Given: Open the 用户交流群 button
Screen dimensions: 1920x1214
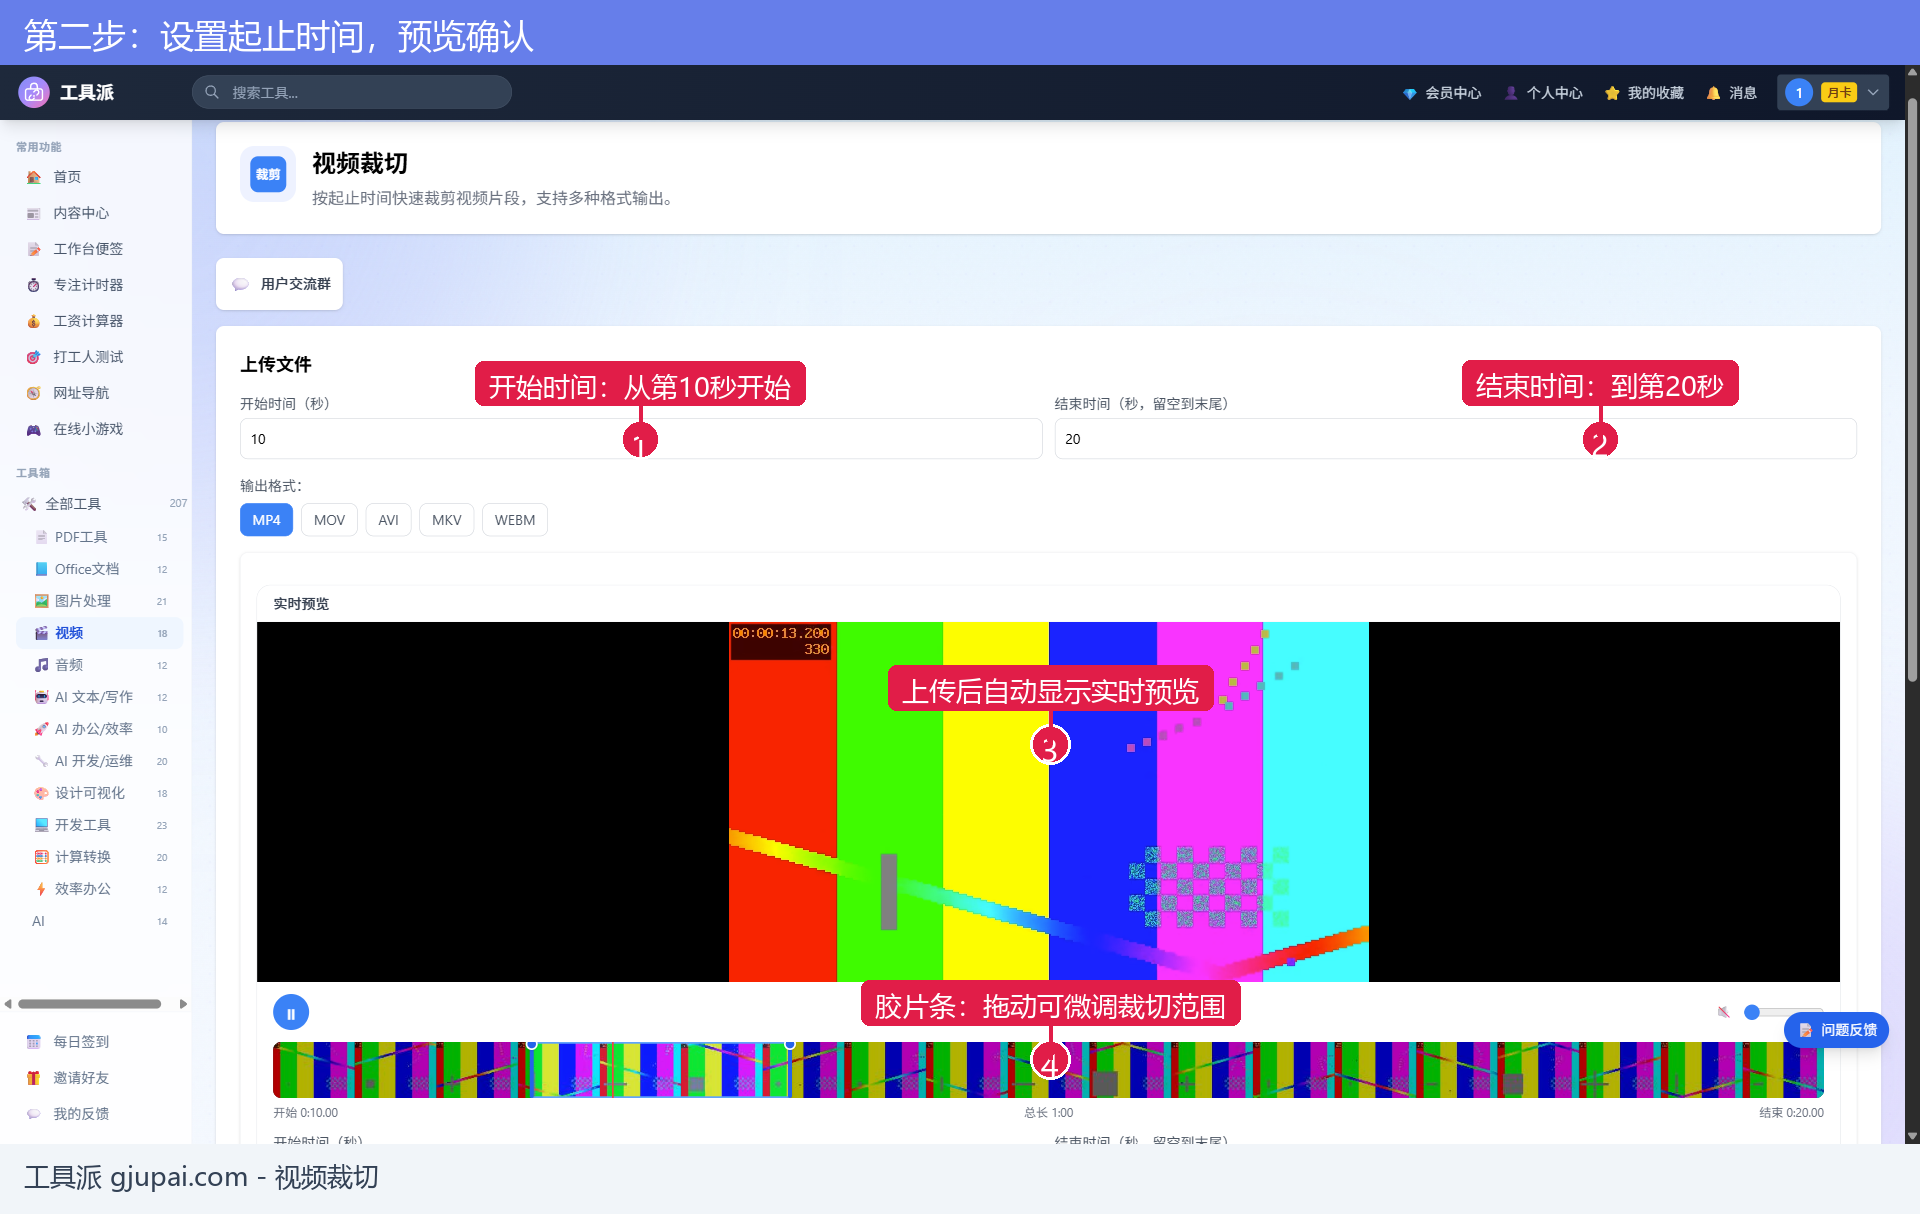Looking at the screenshot, I should click(280, 284).
